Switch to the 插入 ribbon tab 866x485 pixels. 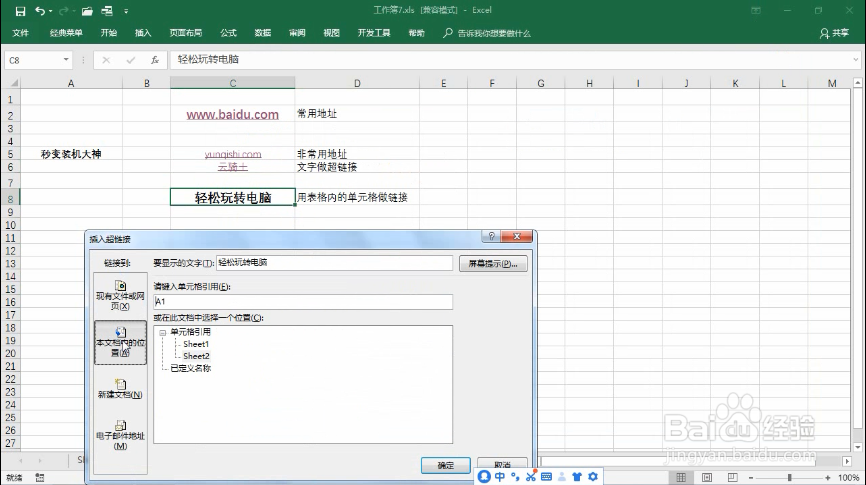pos(143,33)
